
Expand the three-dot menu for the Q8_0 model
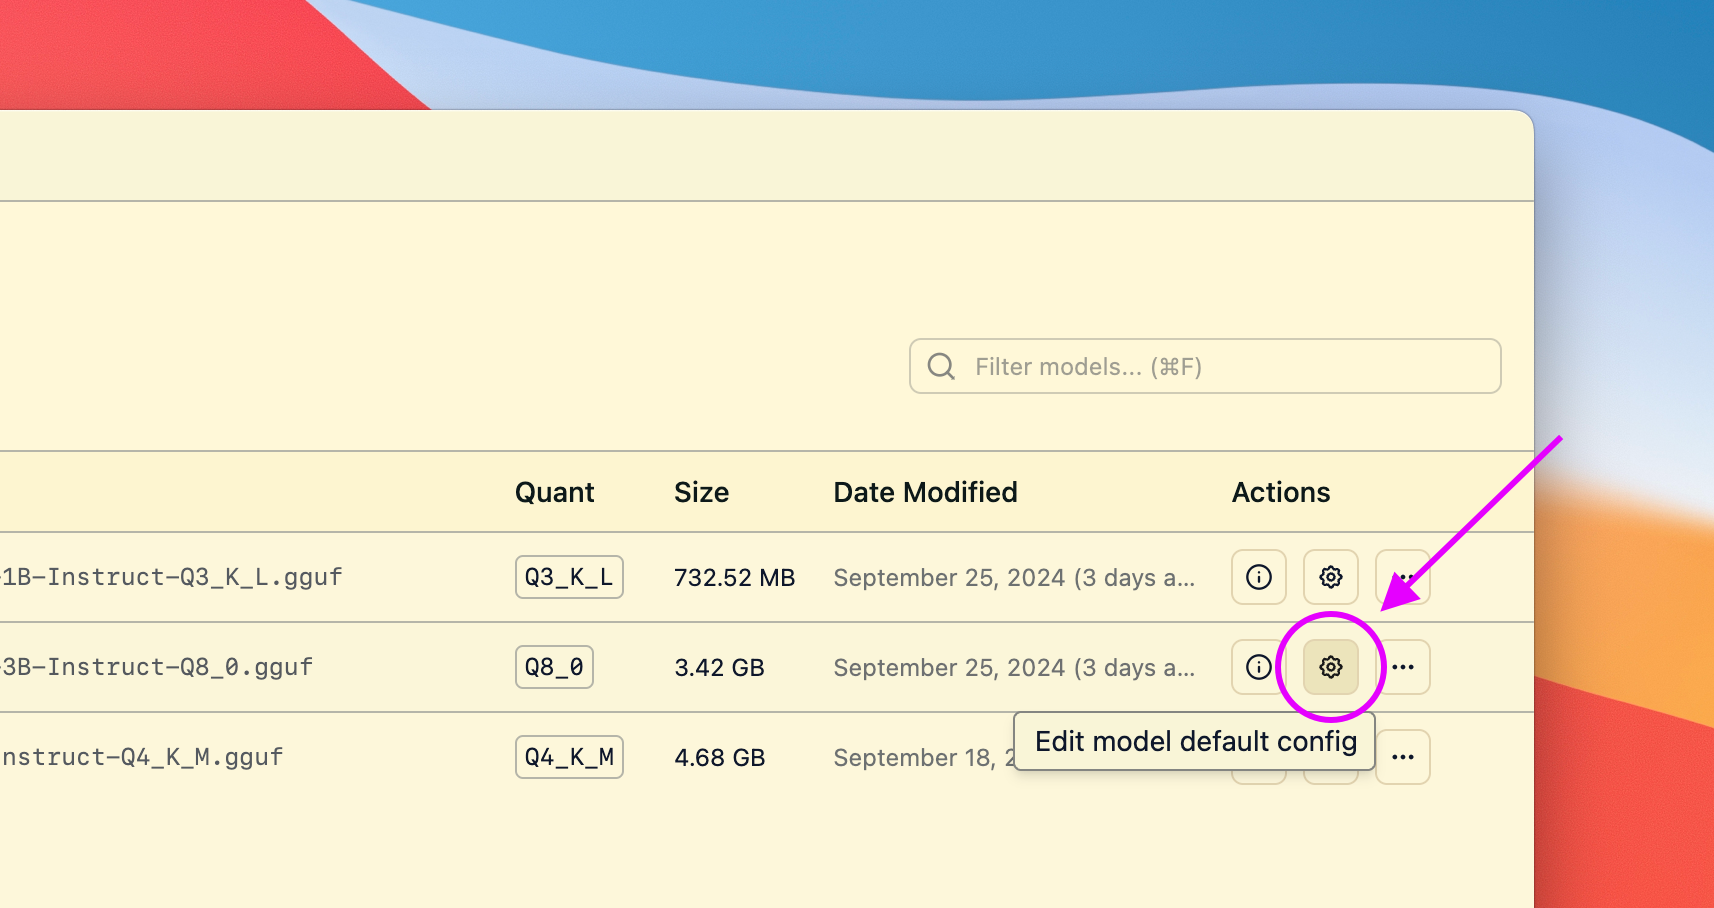[1404, 667]
